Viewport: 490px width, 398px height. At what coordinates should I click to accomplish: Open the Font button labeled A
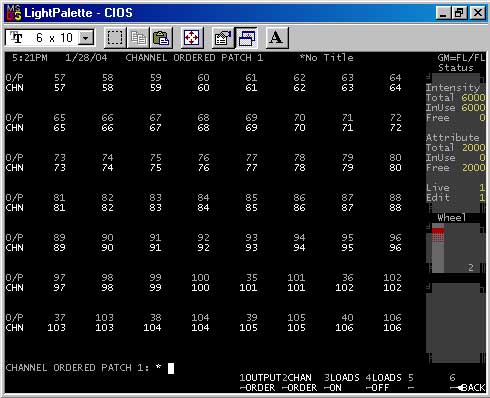tap(277, 38)
